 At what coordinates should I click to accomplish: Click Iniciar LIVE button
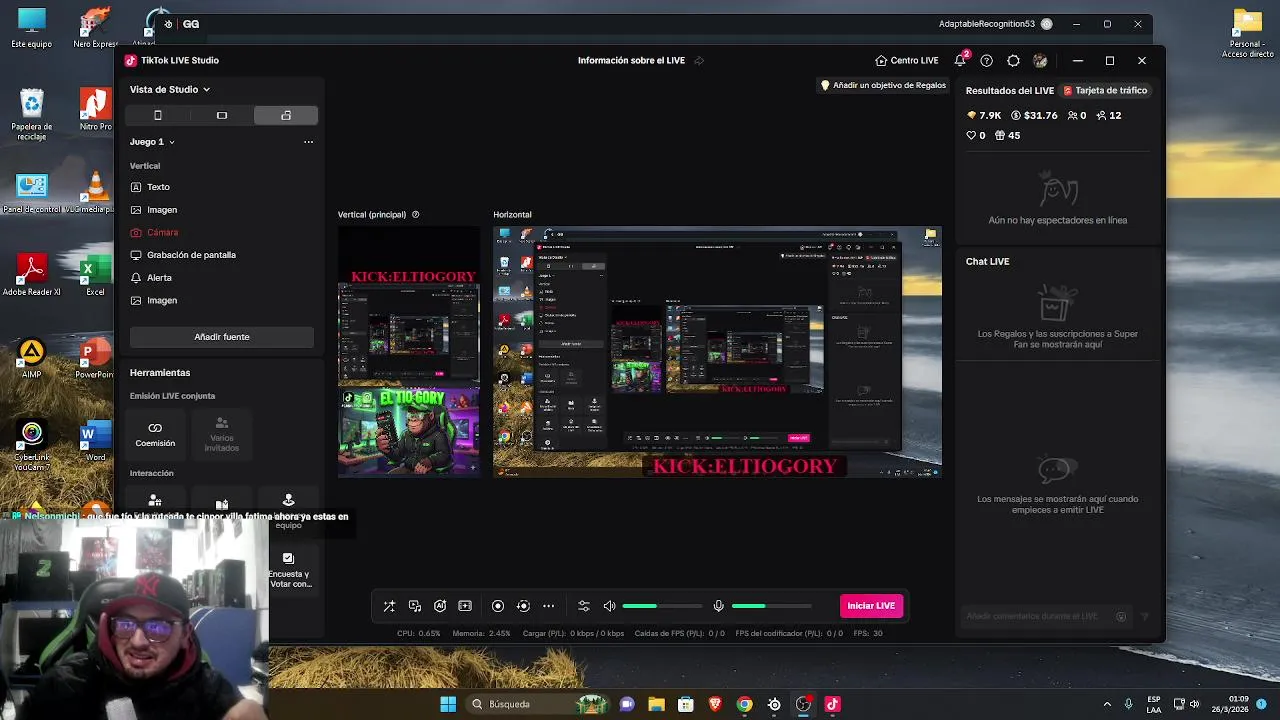tap(871, 606)
